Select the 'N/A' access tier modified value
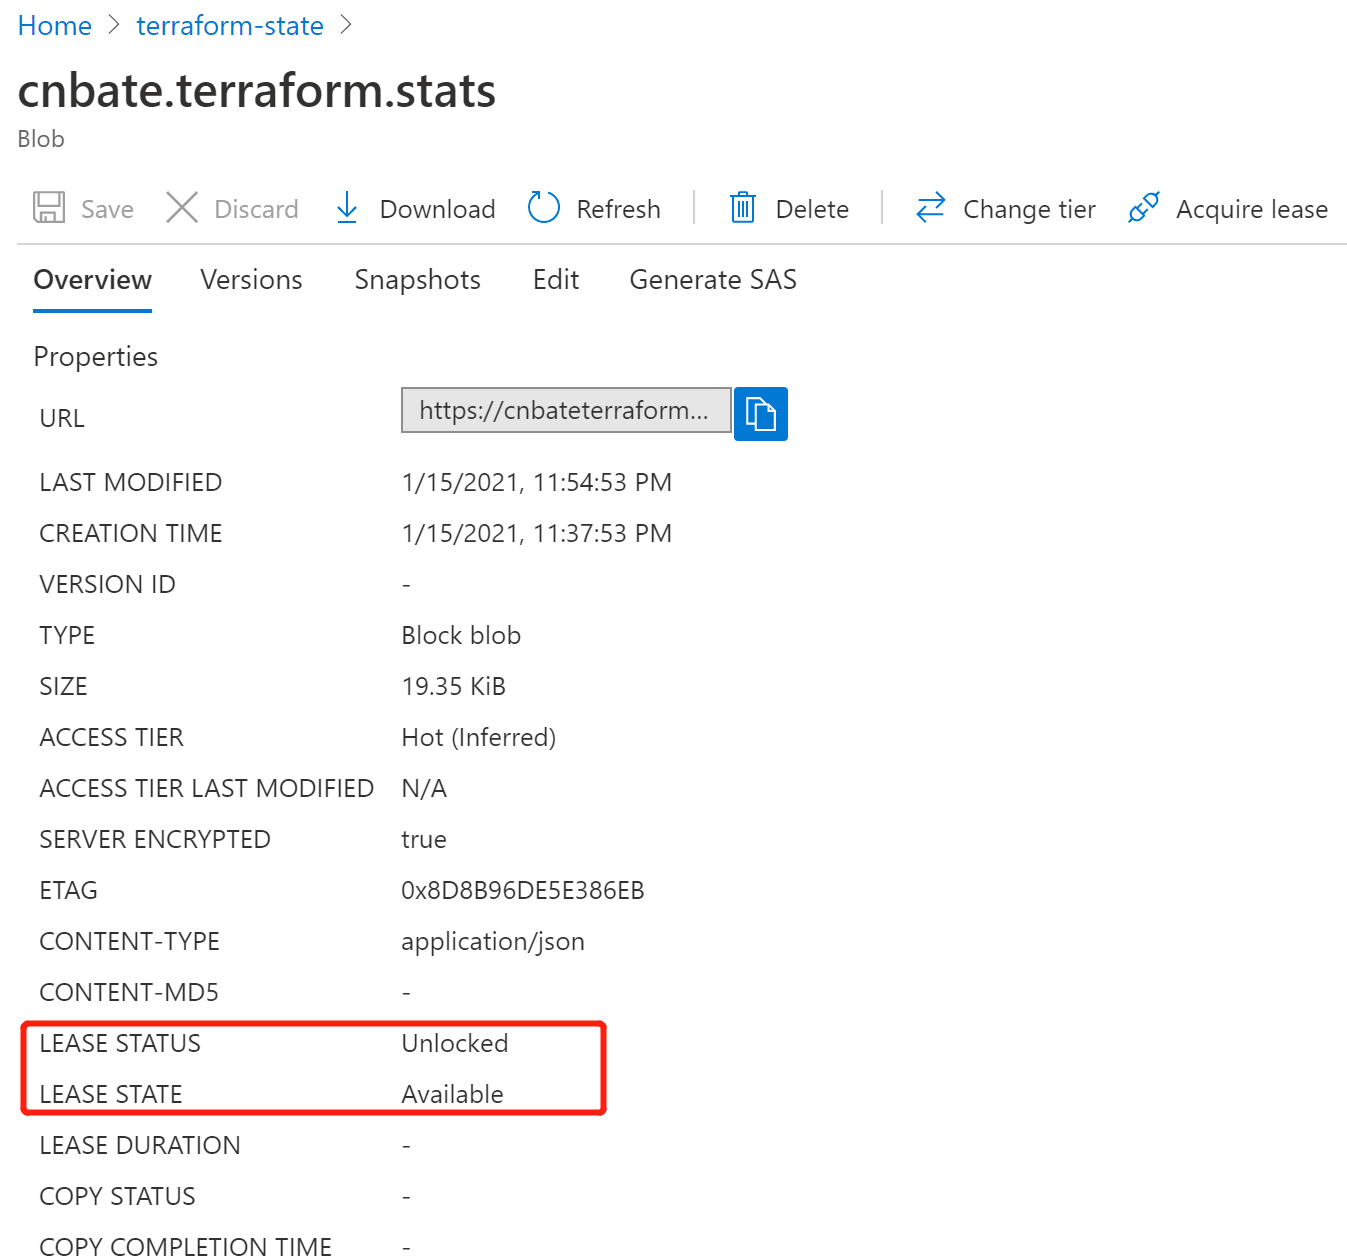The height and width of the screenshot is (1257, 1347). 424,789
